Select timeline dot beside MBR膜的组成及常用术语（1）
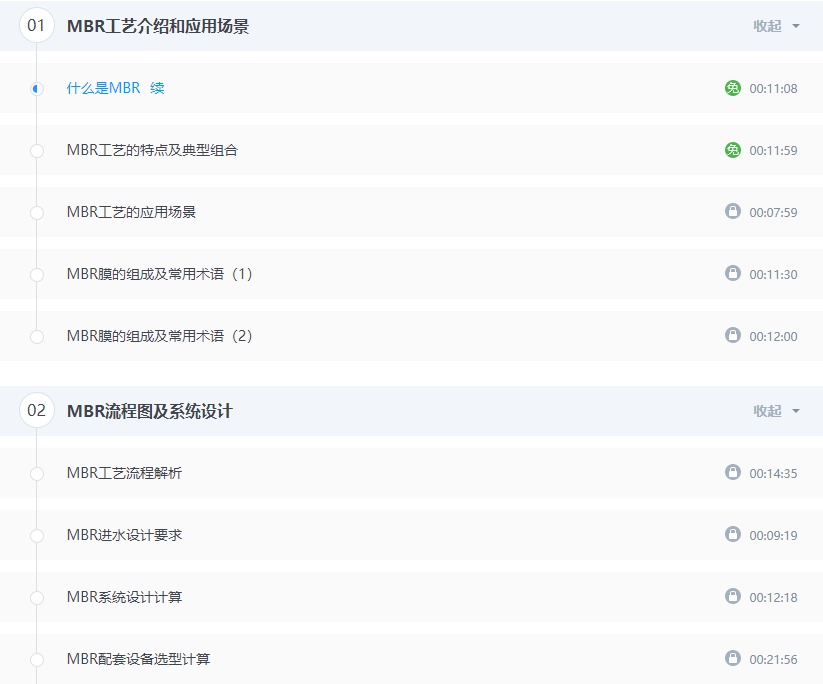 (x=37, y=275)
